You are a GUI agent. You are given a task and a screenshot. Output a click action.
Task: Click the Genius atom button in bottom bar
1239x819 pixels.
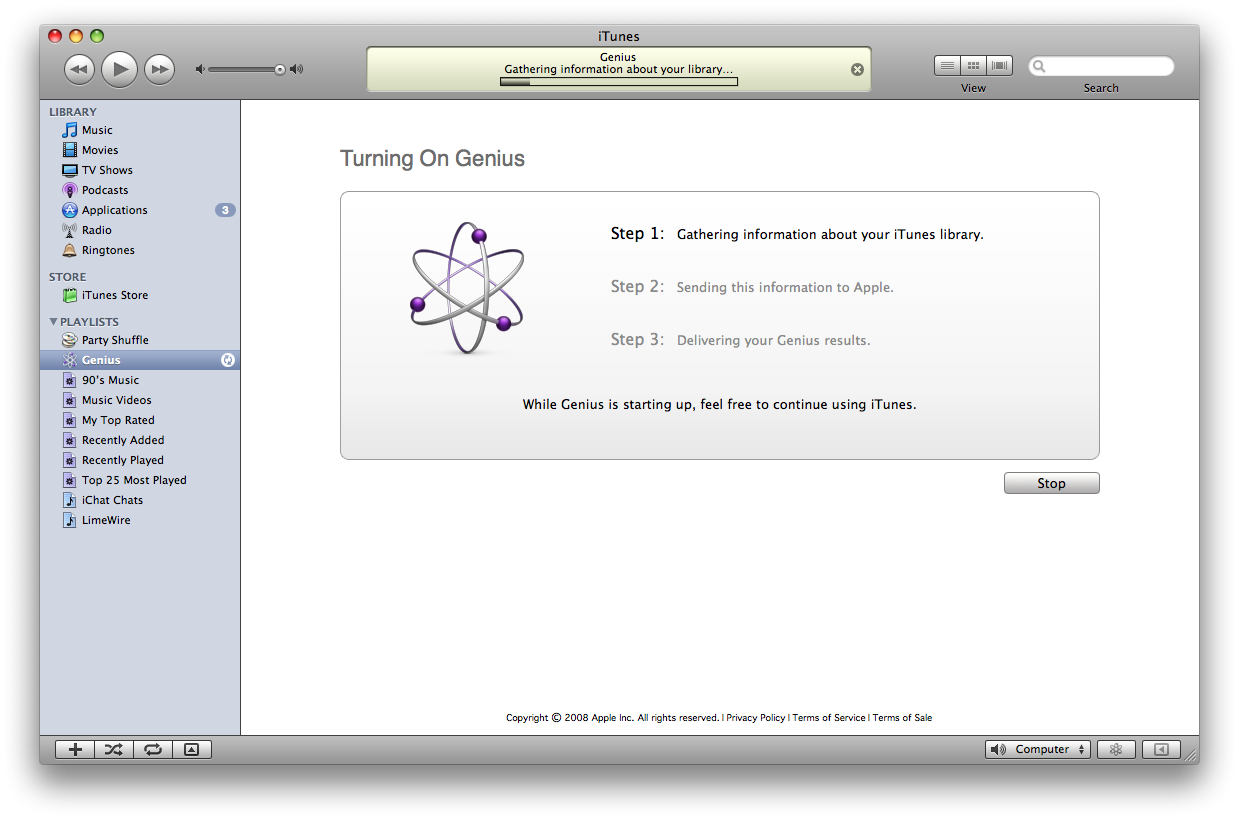click(1116, 749)
